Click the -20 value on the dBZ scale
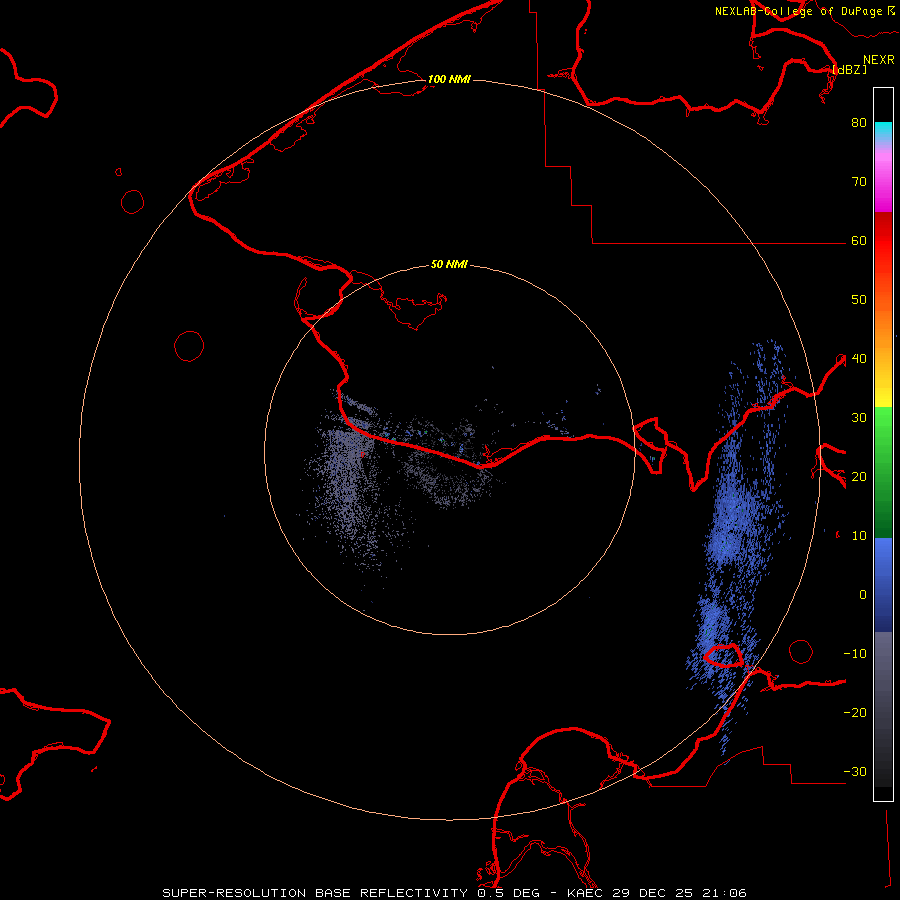Screen dimensions: 900x900 point(855,713)
